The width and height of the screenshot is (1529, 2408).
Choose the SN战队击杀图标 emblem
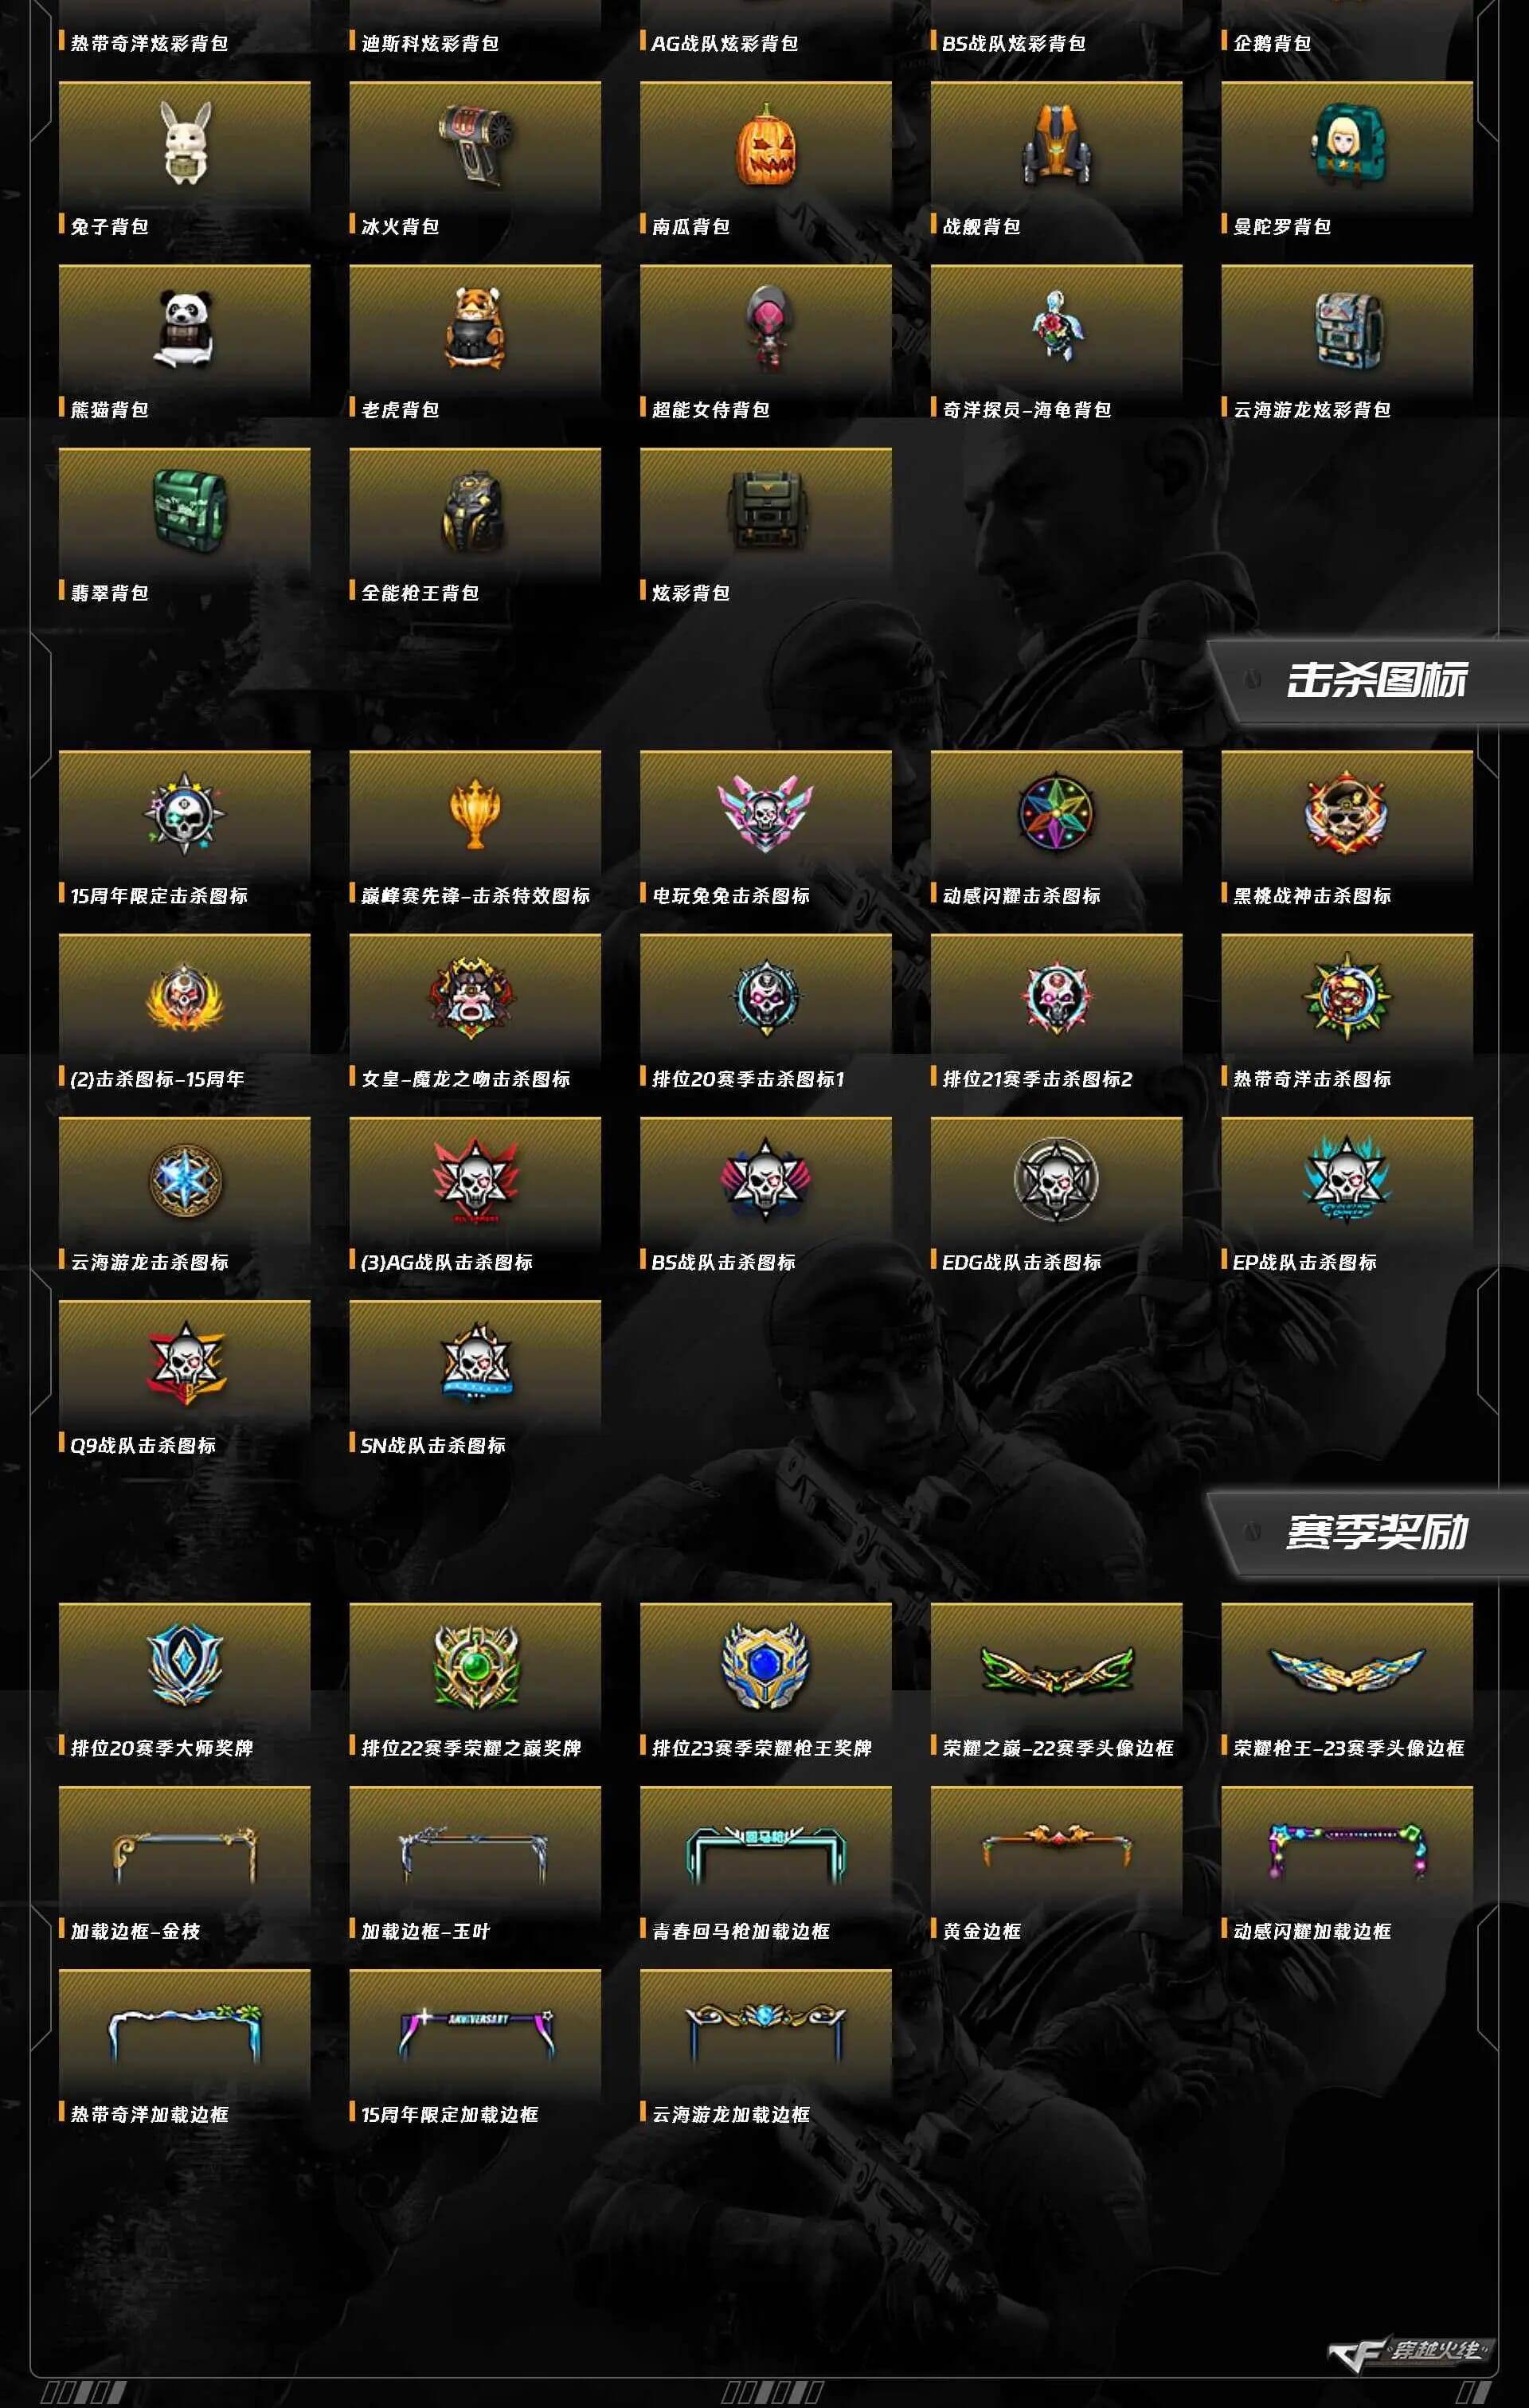[476, 1362]
